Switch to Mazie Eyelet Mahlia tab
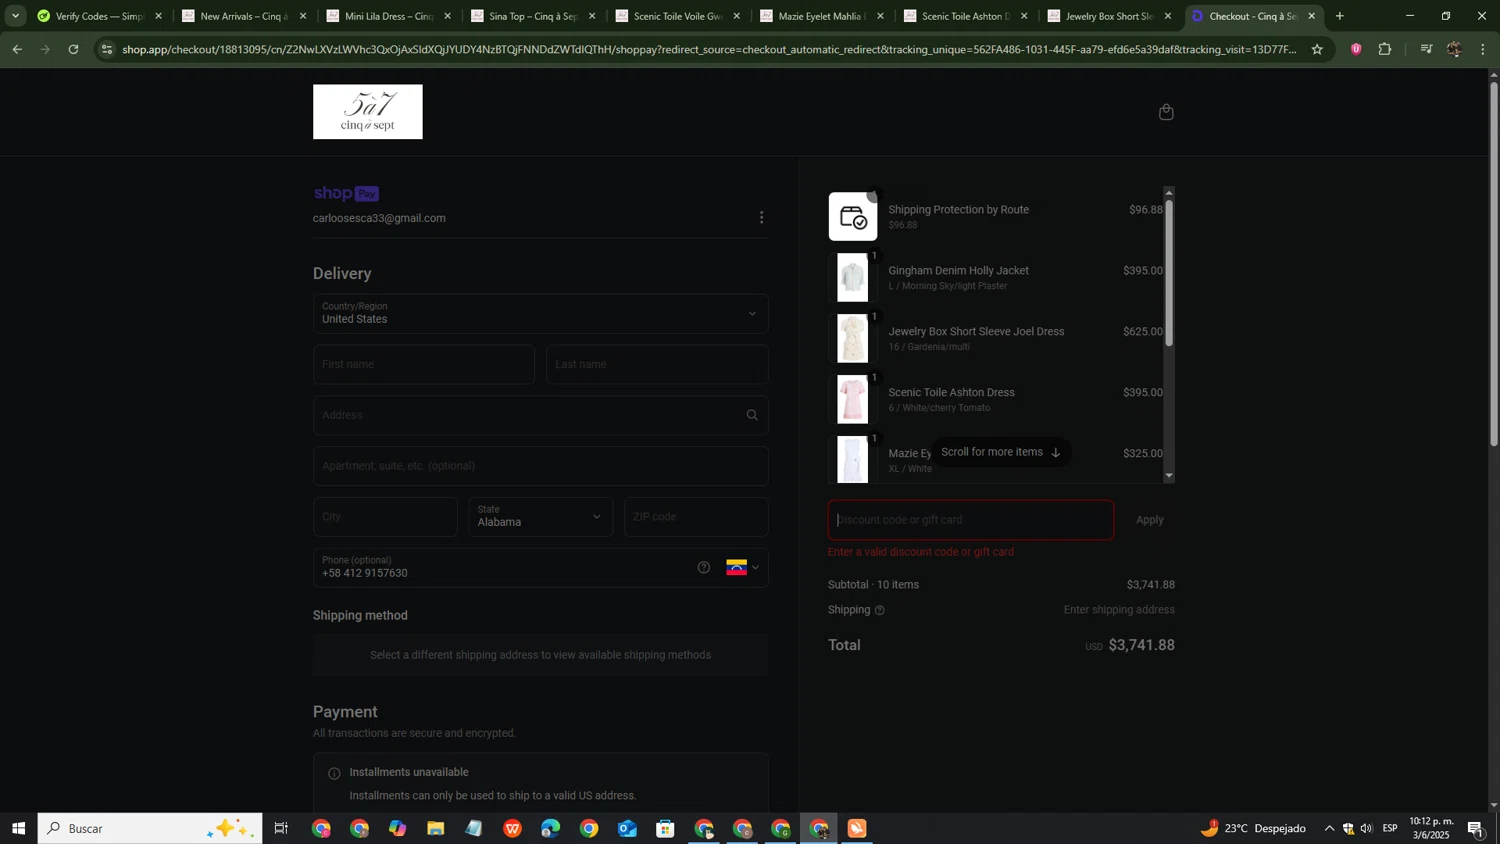The height and width of the screenshot is (844, 1500). tap(821, 16)
